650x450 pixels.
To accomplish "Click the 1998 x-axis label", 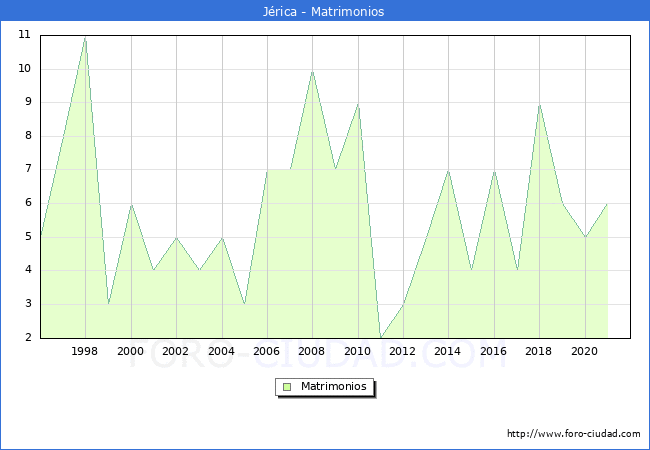I will 85,351.
